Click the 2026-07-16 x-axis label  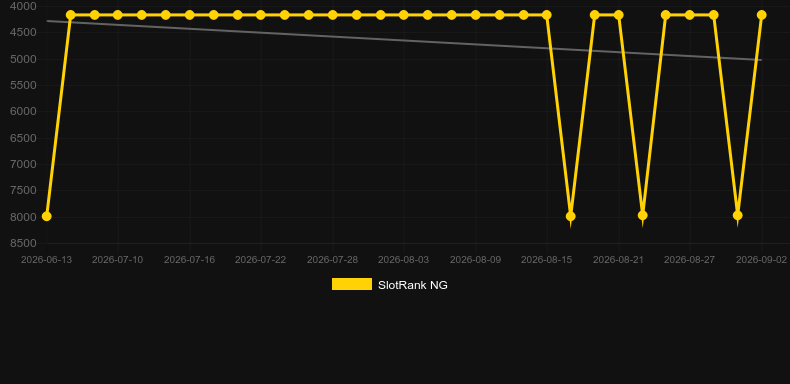189,260
